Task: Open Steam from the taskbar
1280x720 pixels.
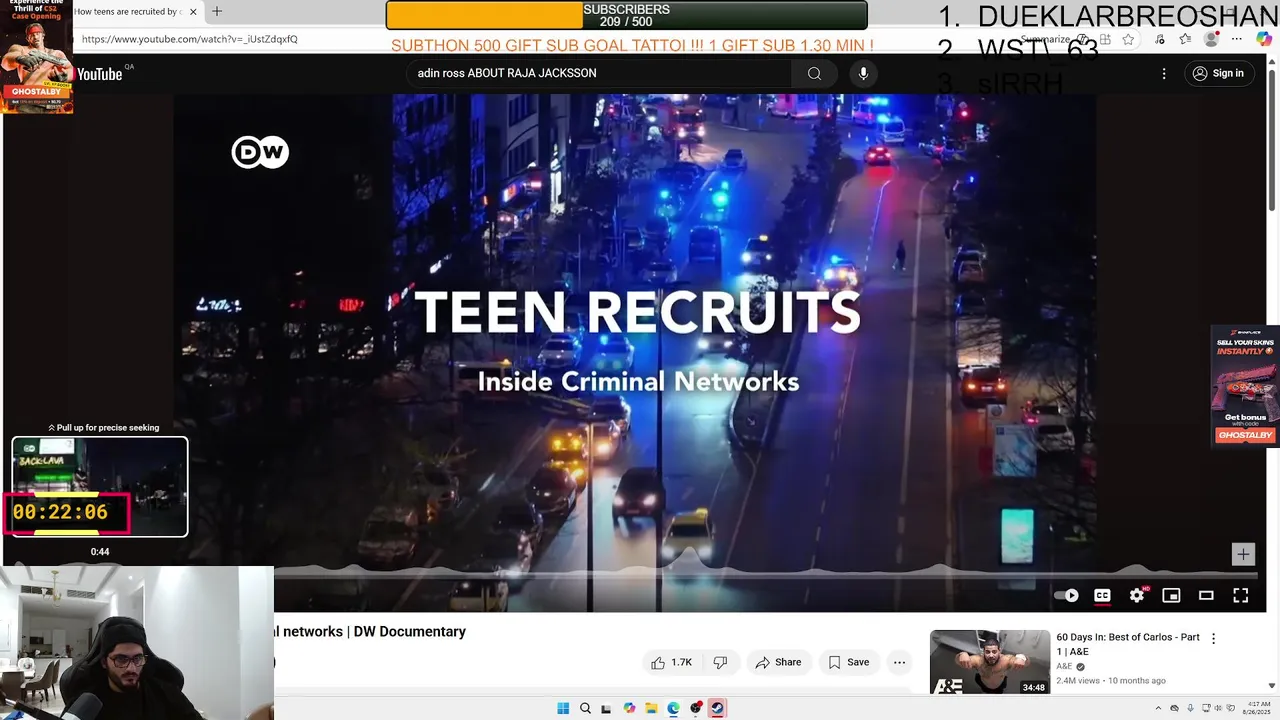Action: pos(717,708)
